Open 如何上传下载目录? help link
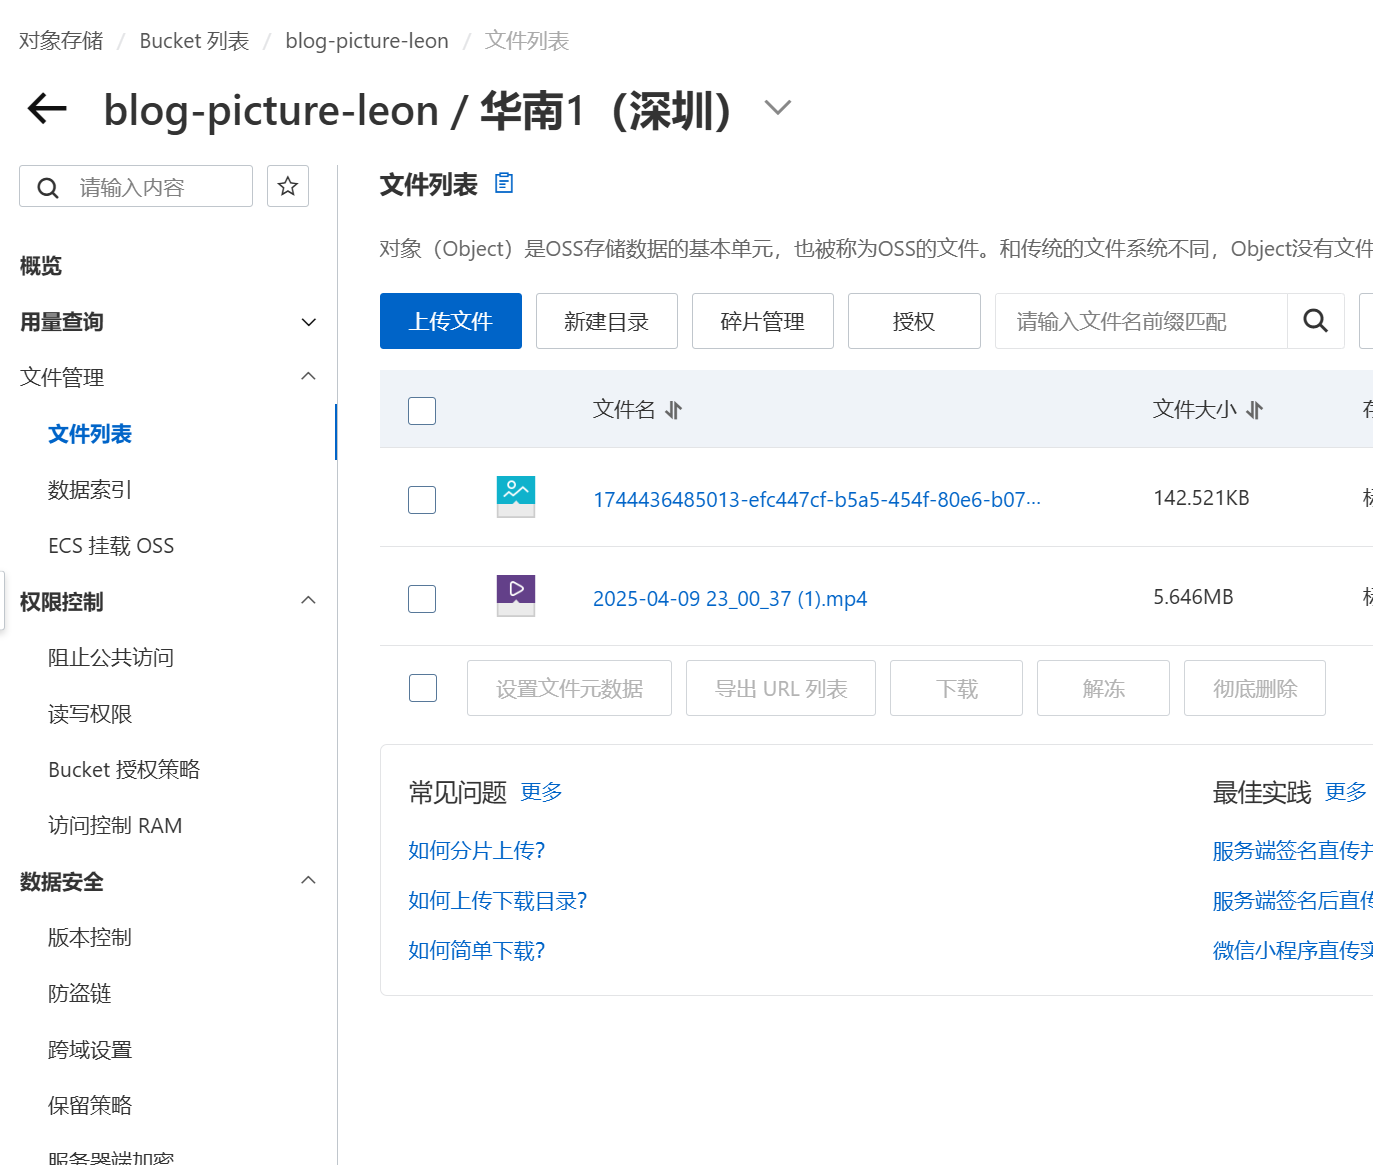 pos(498,901)
